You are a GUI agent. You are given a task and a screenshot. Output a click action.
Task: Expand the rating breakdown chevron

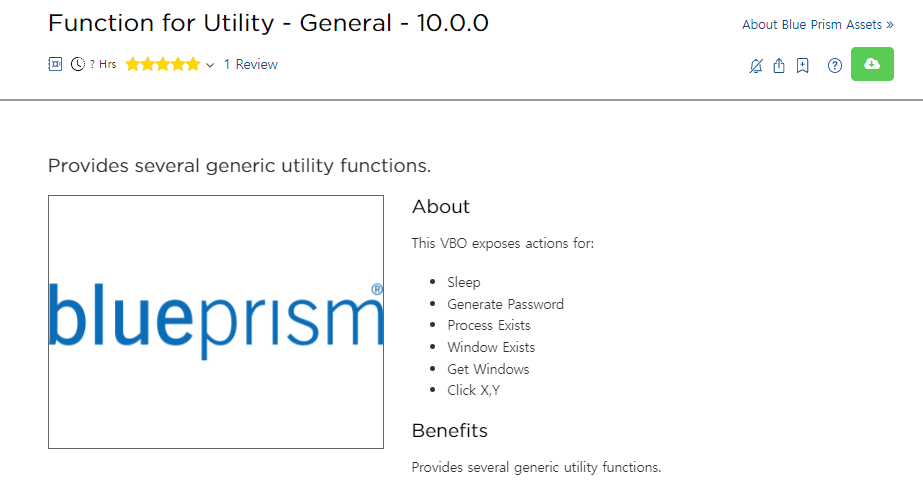pos(210,65)
